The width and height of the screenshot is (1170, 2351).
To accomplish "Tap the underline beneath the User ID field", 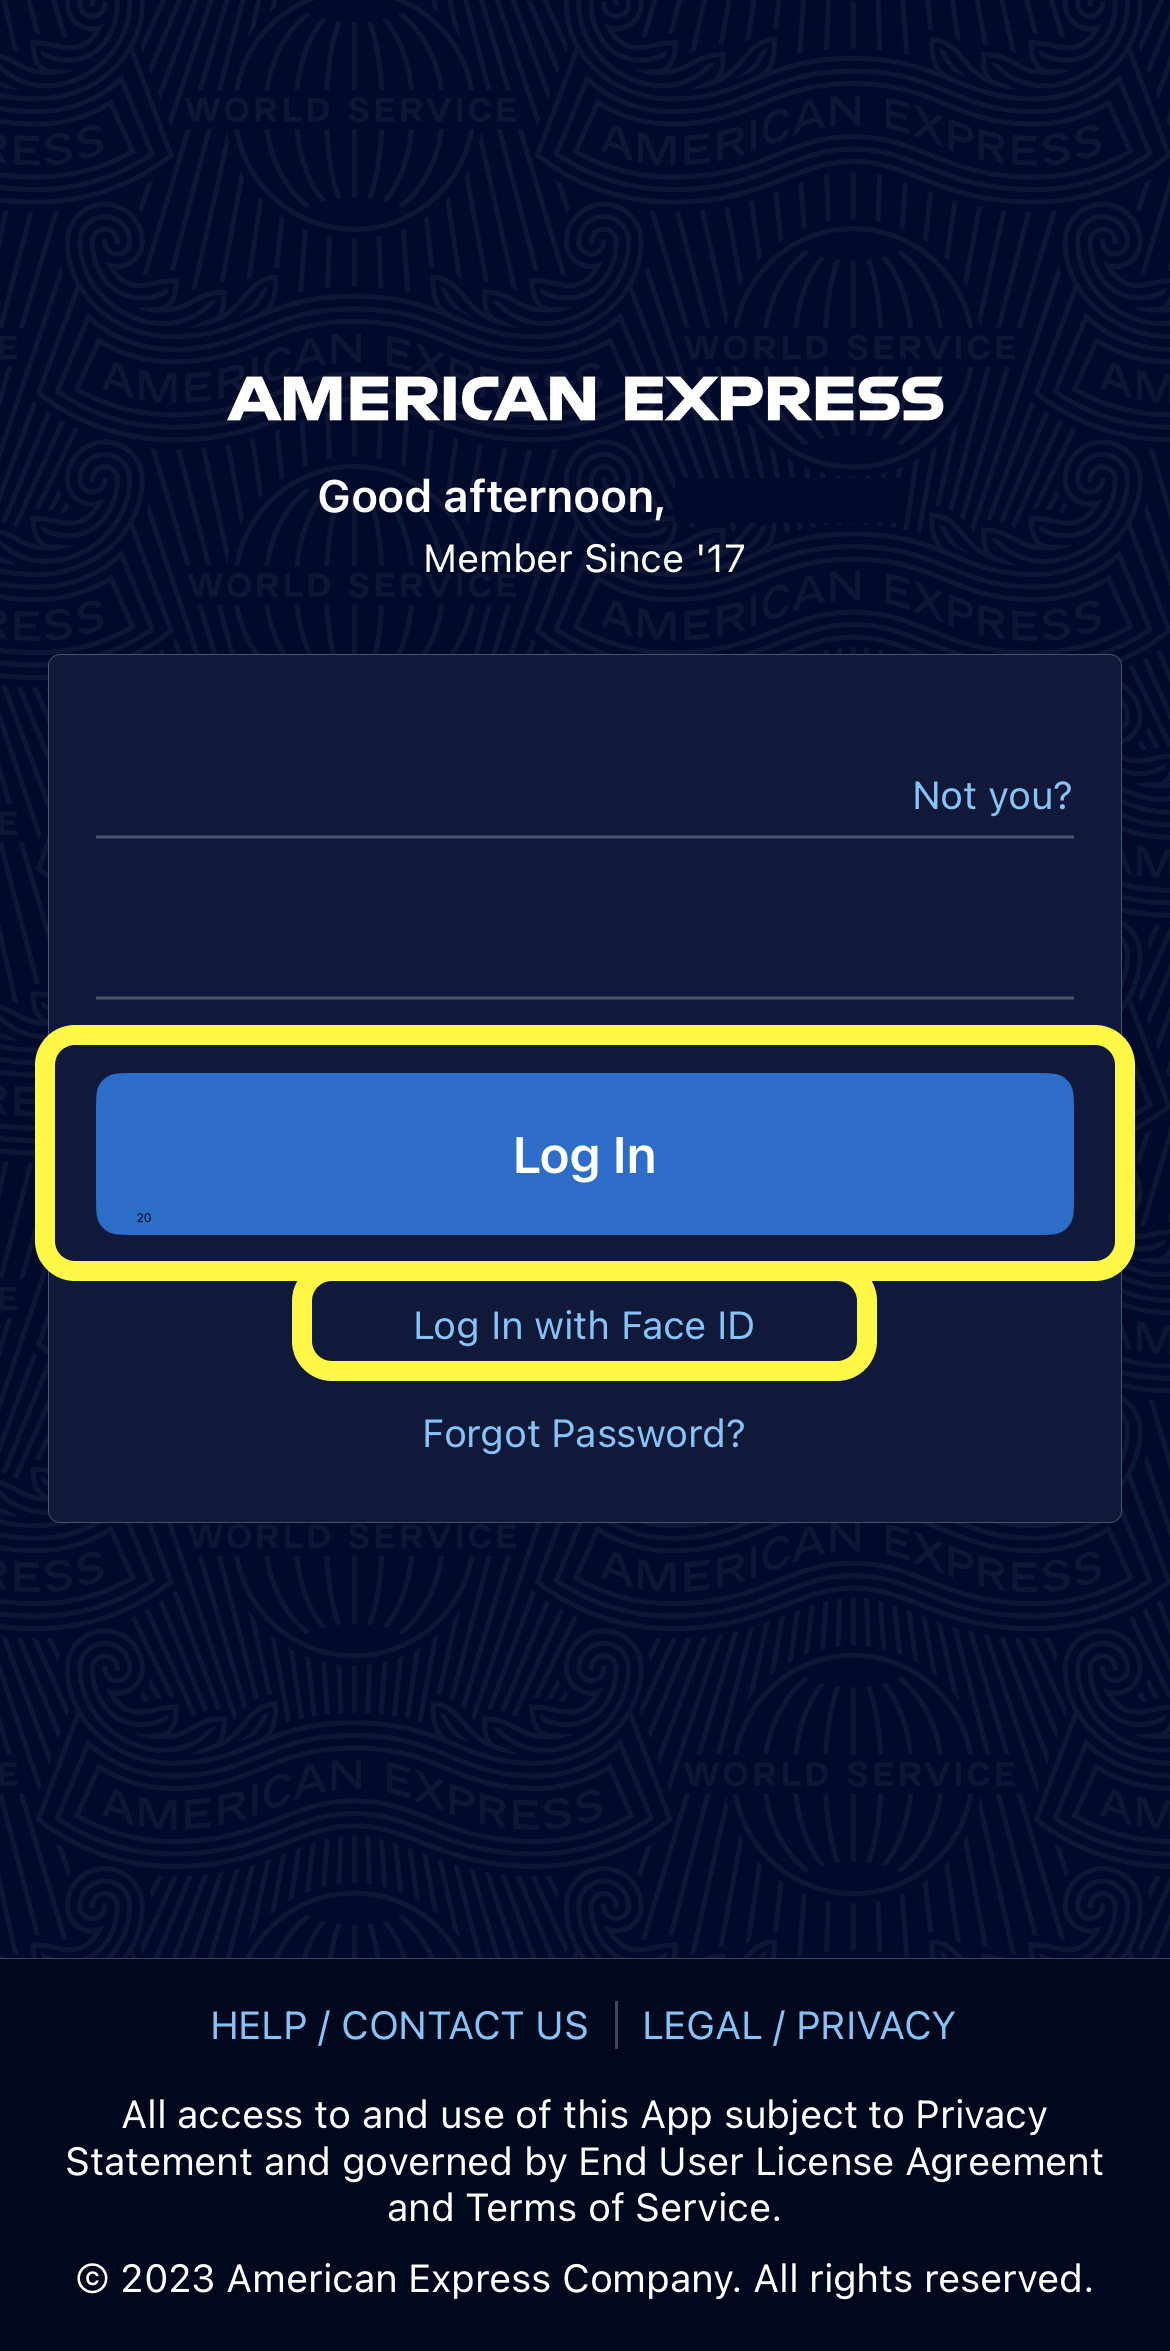I will tap(585, 837).
